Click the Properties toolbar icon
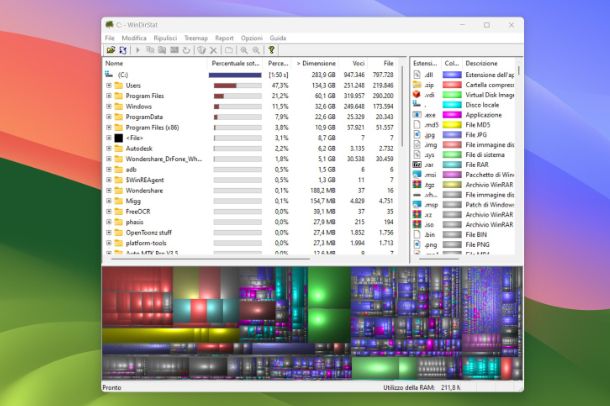 (229, 50)
